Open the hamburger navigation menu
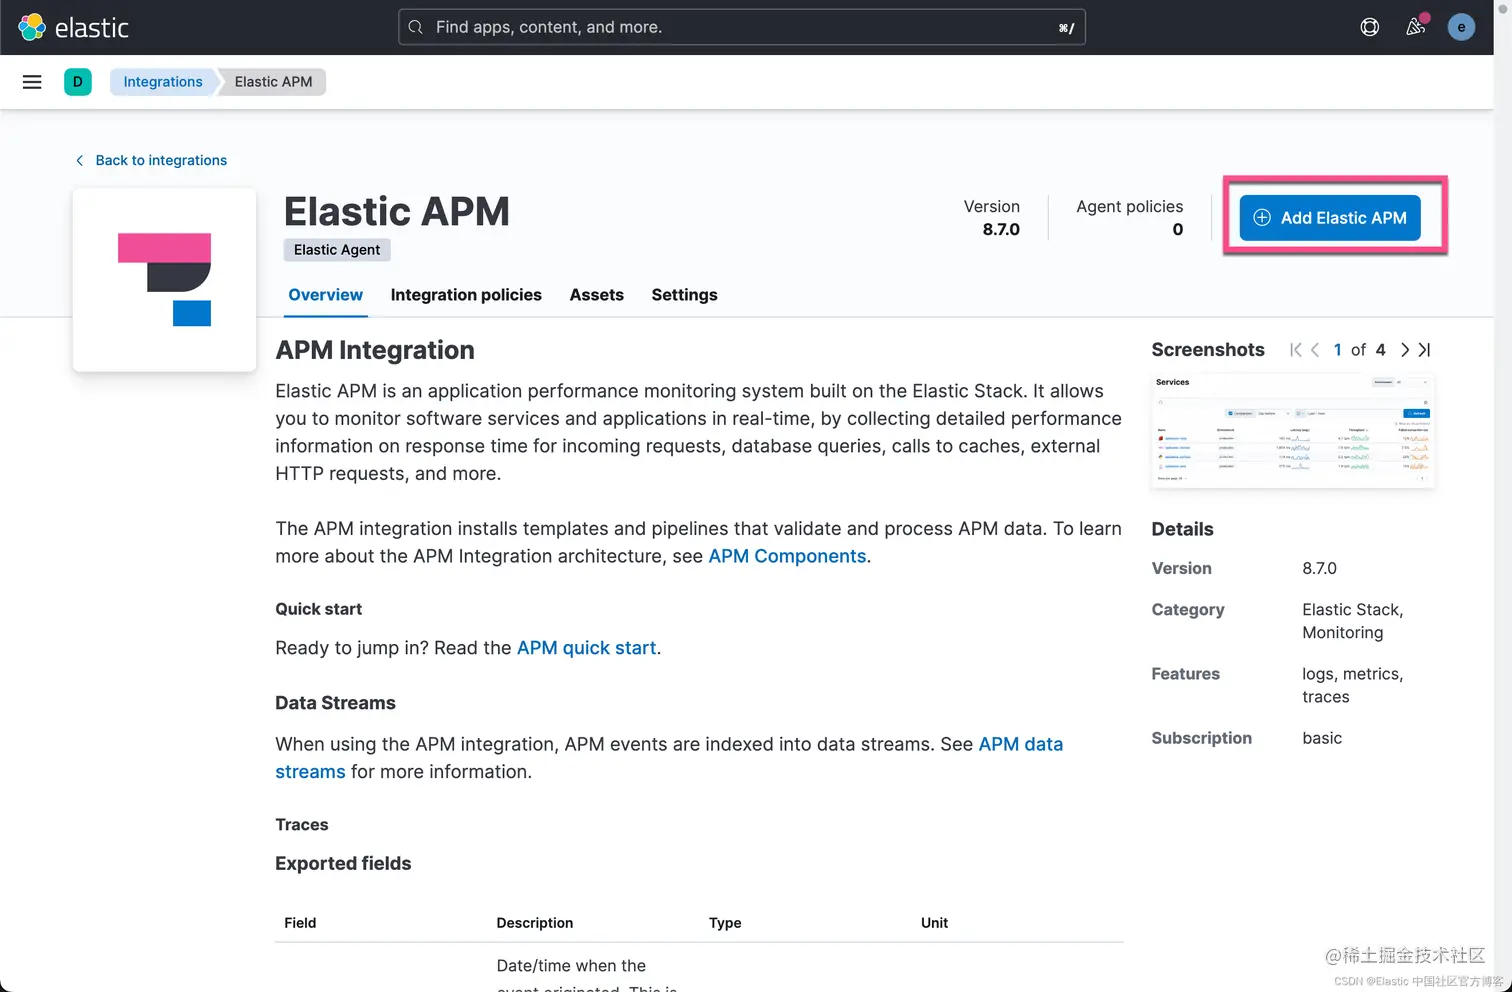This screenshot has width=1512, height=992. coord(32,82)
